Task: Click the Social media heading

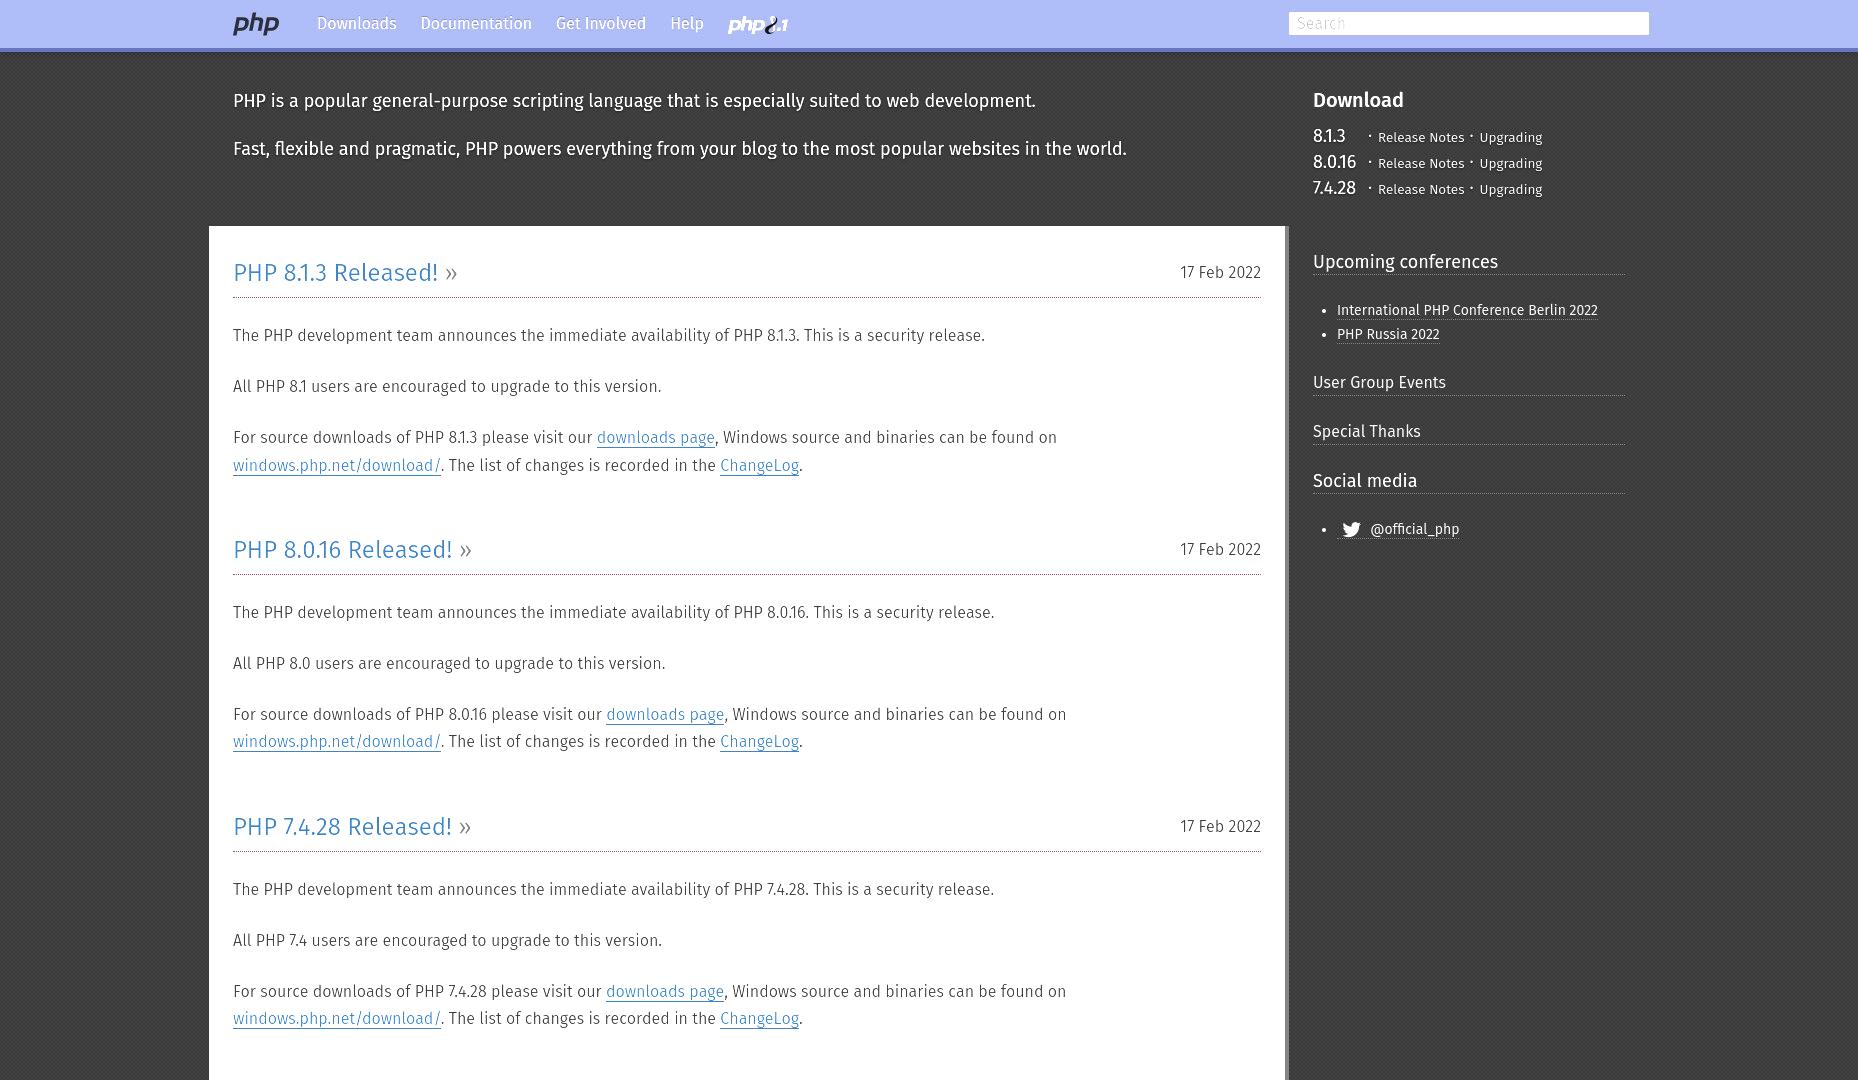Action: 1365,481
